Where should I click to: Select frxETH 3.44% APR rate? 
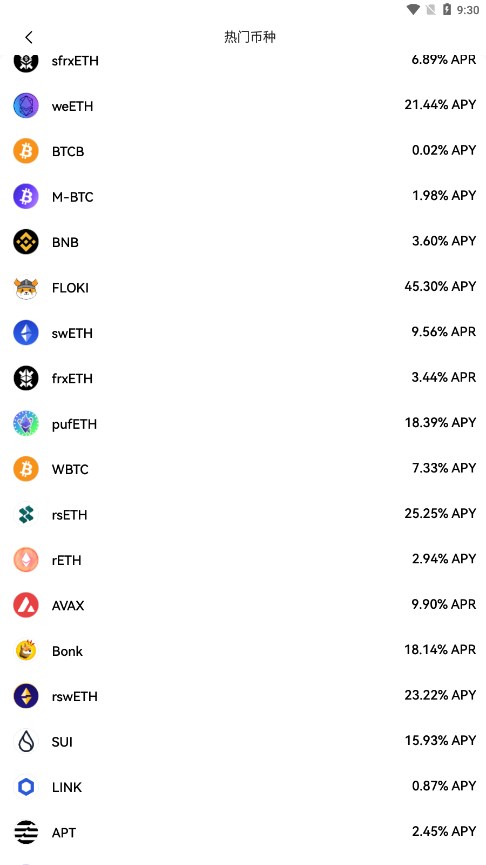pos(444,377)
